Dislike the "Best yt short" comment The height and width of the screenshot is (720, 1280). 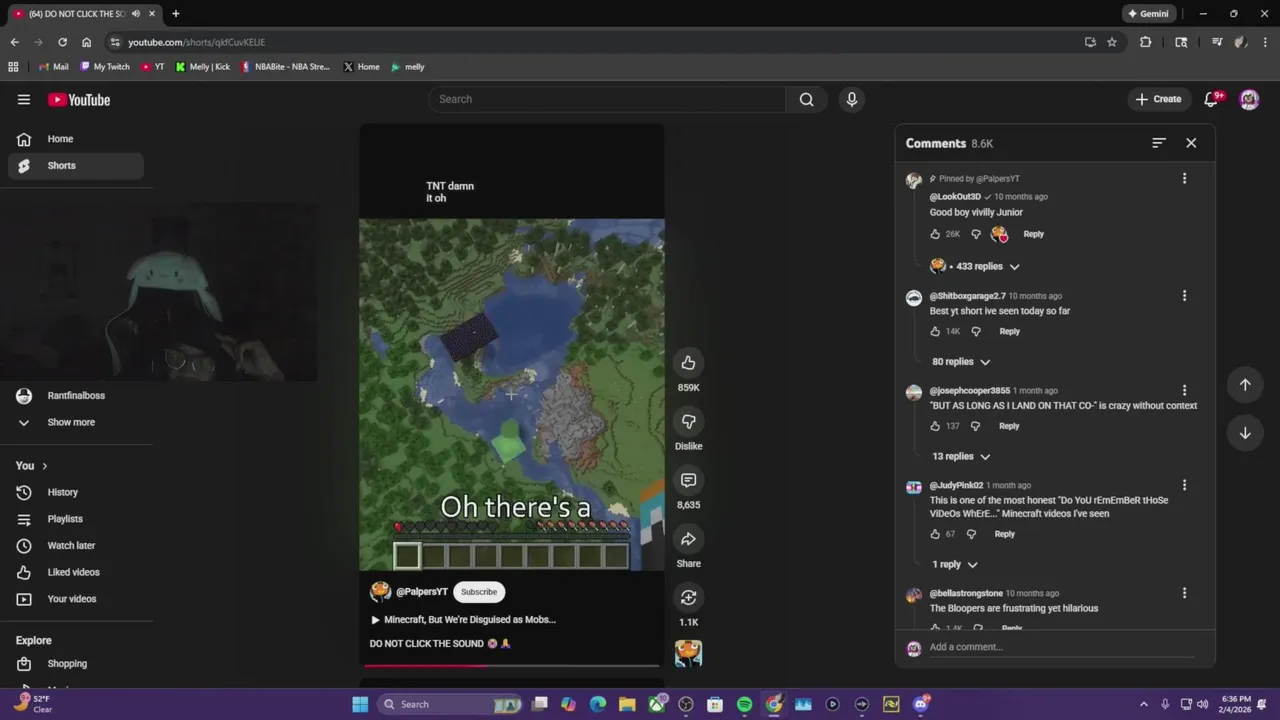click(x=976, y=331)
